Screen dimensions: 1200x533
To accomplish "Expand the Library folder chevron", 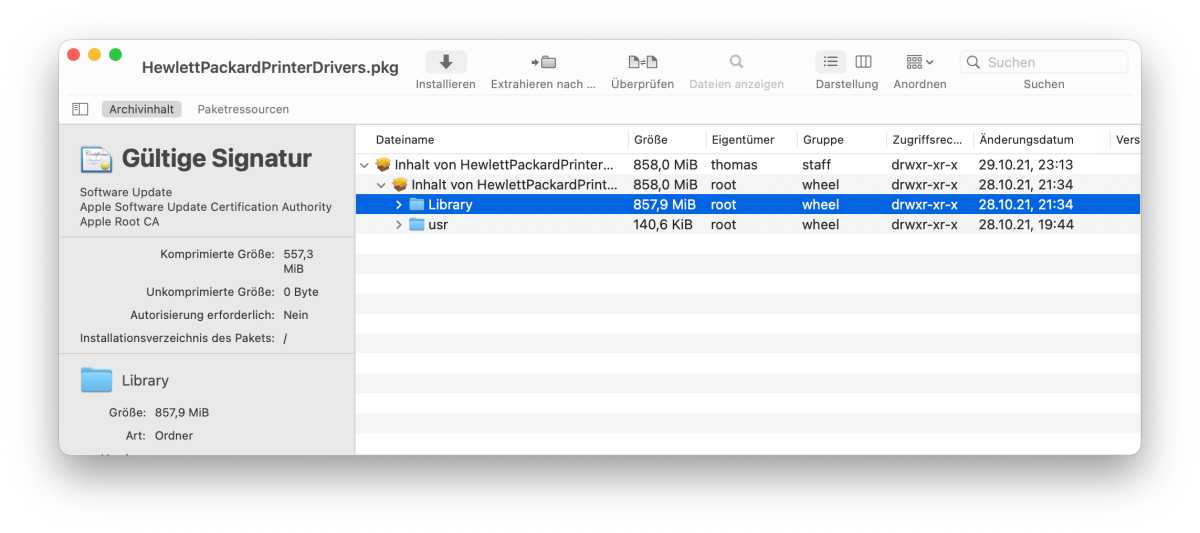I will click(399, 205).
